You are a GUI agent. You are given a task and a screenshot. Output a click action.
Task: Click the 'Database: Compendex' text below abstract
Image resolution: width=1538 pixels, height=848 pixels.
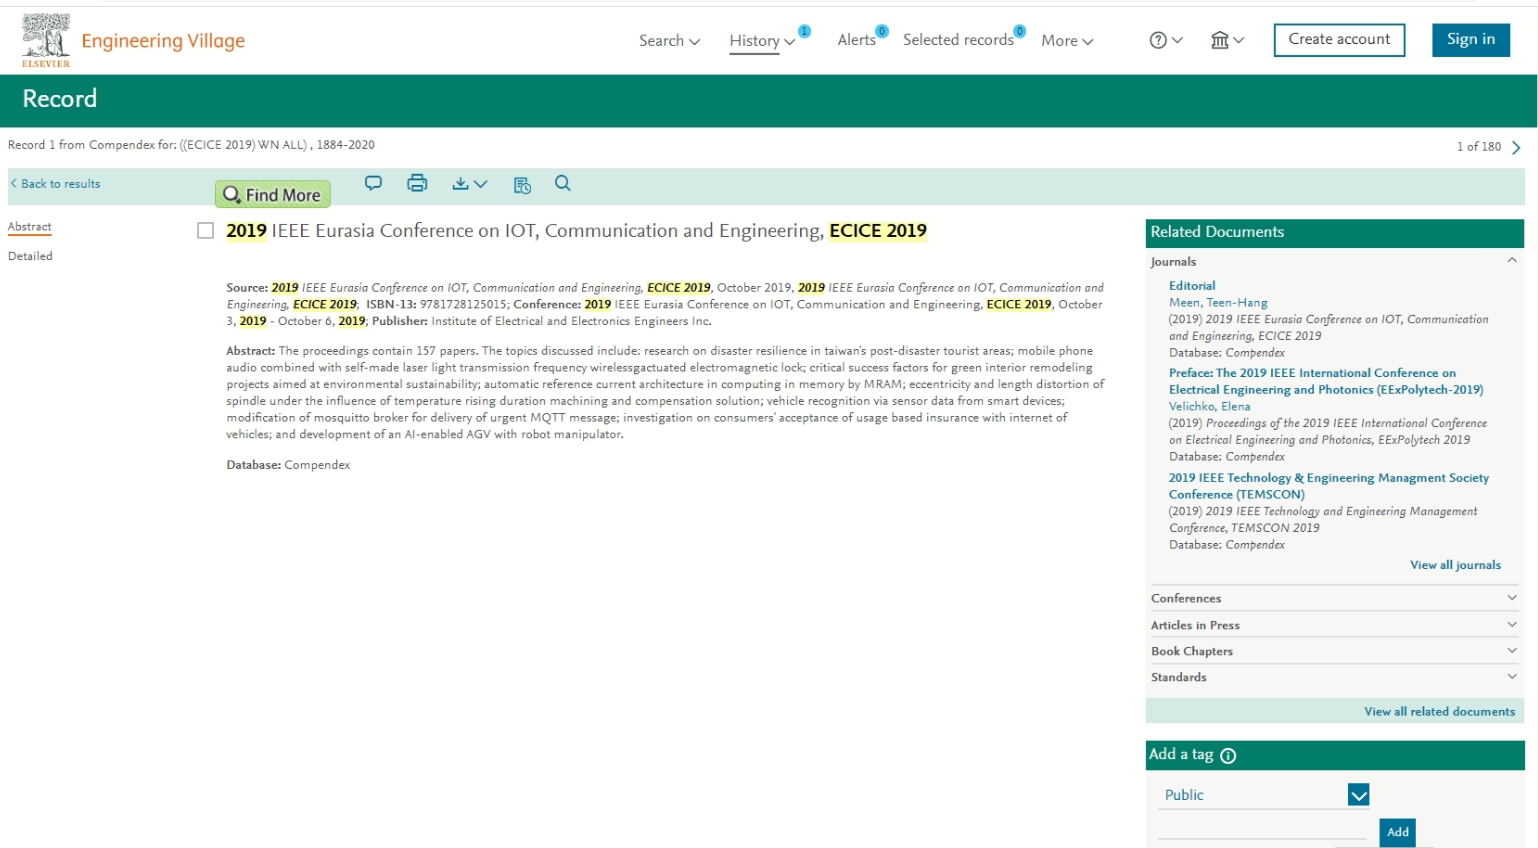coord(288,465)
